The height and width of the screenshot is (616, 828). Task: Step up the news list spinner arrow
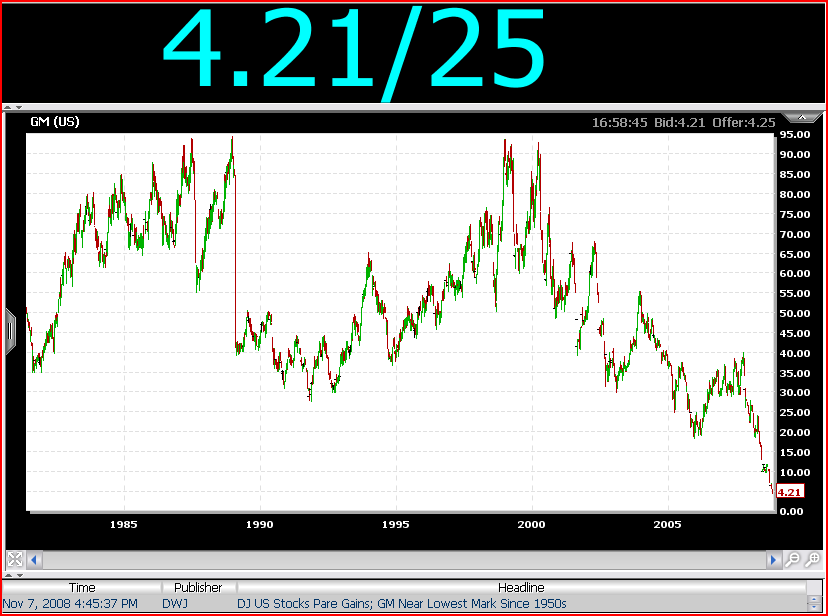coord(814,599)
